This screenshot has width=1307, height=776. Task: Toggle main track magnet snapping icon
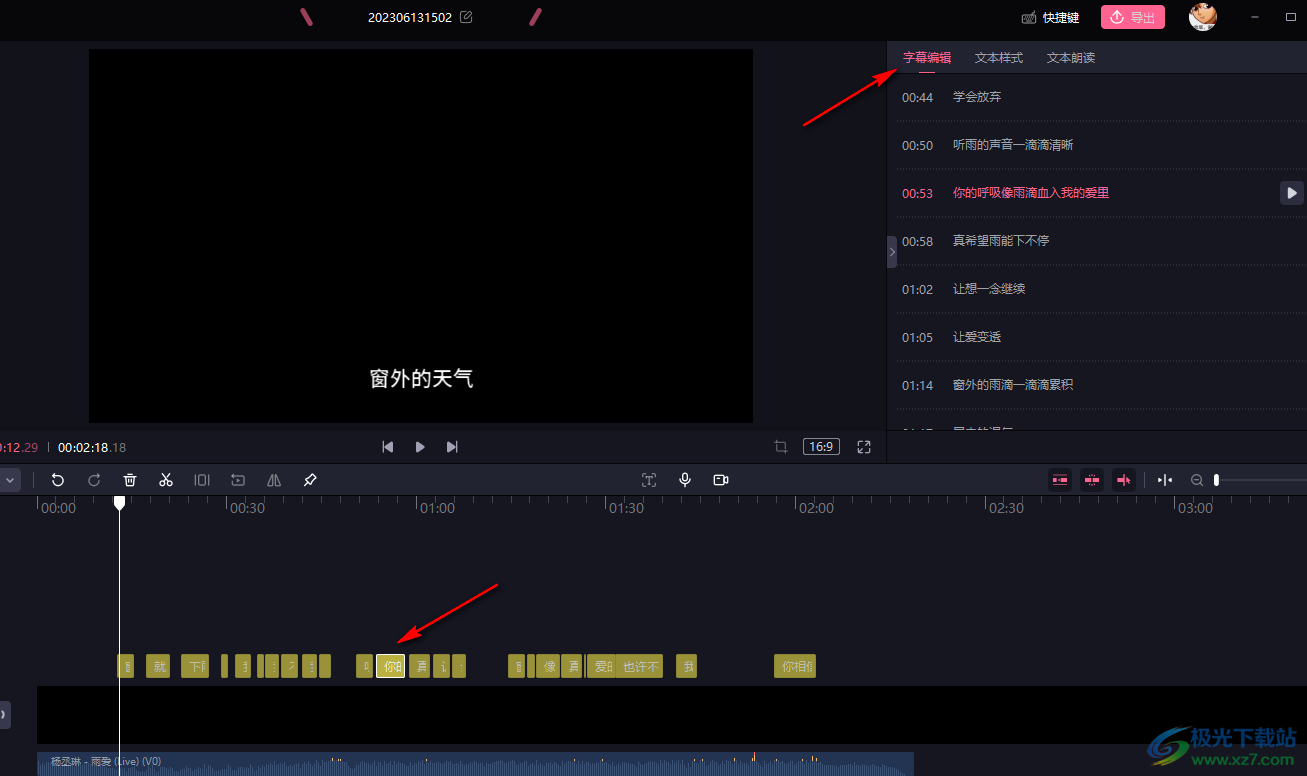coord(1060,480)
